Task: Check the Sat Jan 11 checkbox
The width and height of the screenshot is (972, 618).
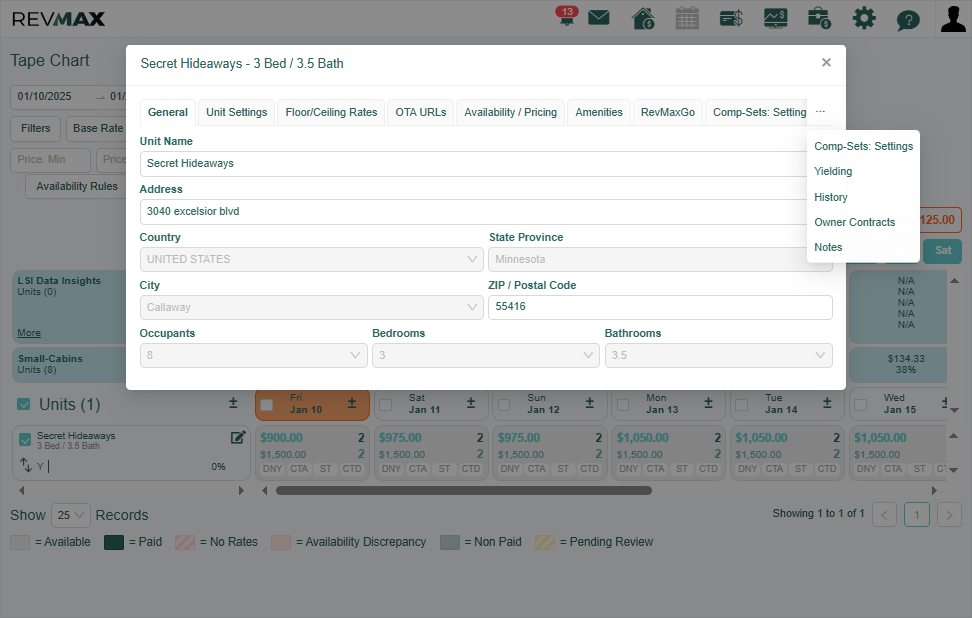Action: click(386, 405)
